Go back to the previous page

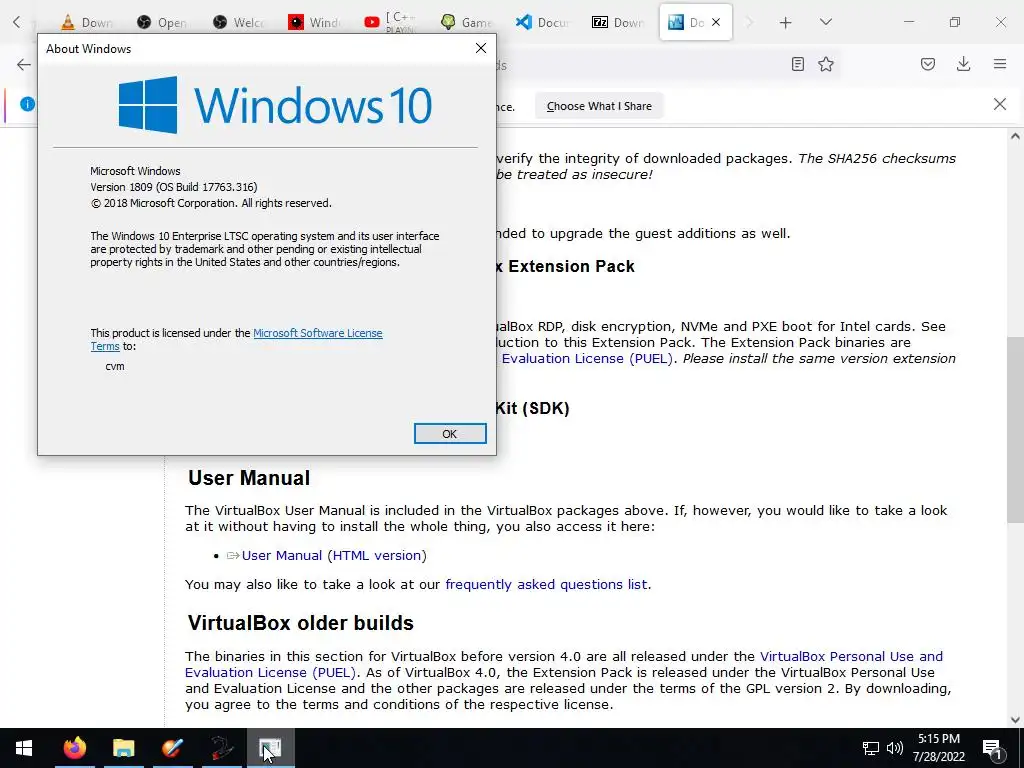pos(24,64)
